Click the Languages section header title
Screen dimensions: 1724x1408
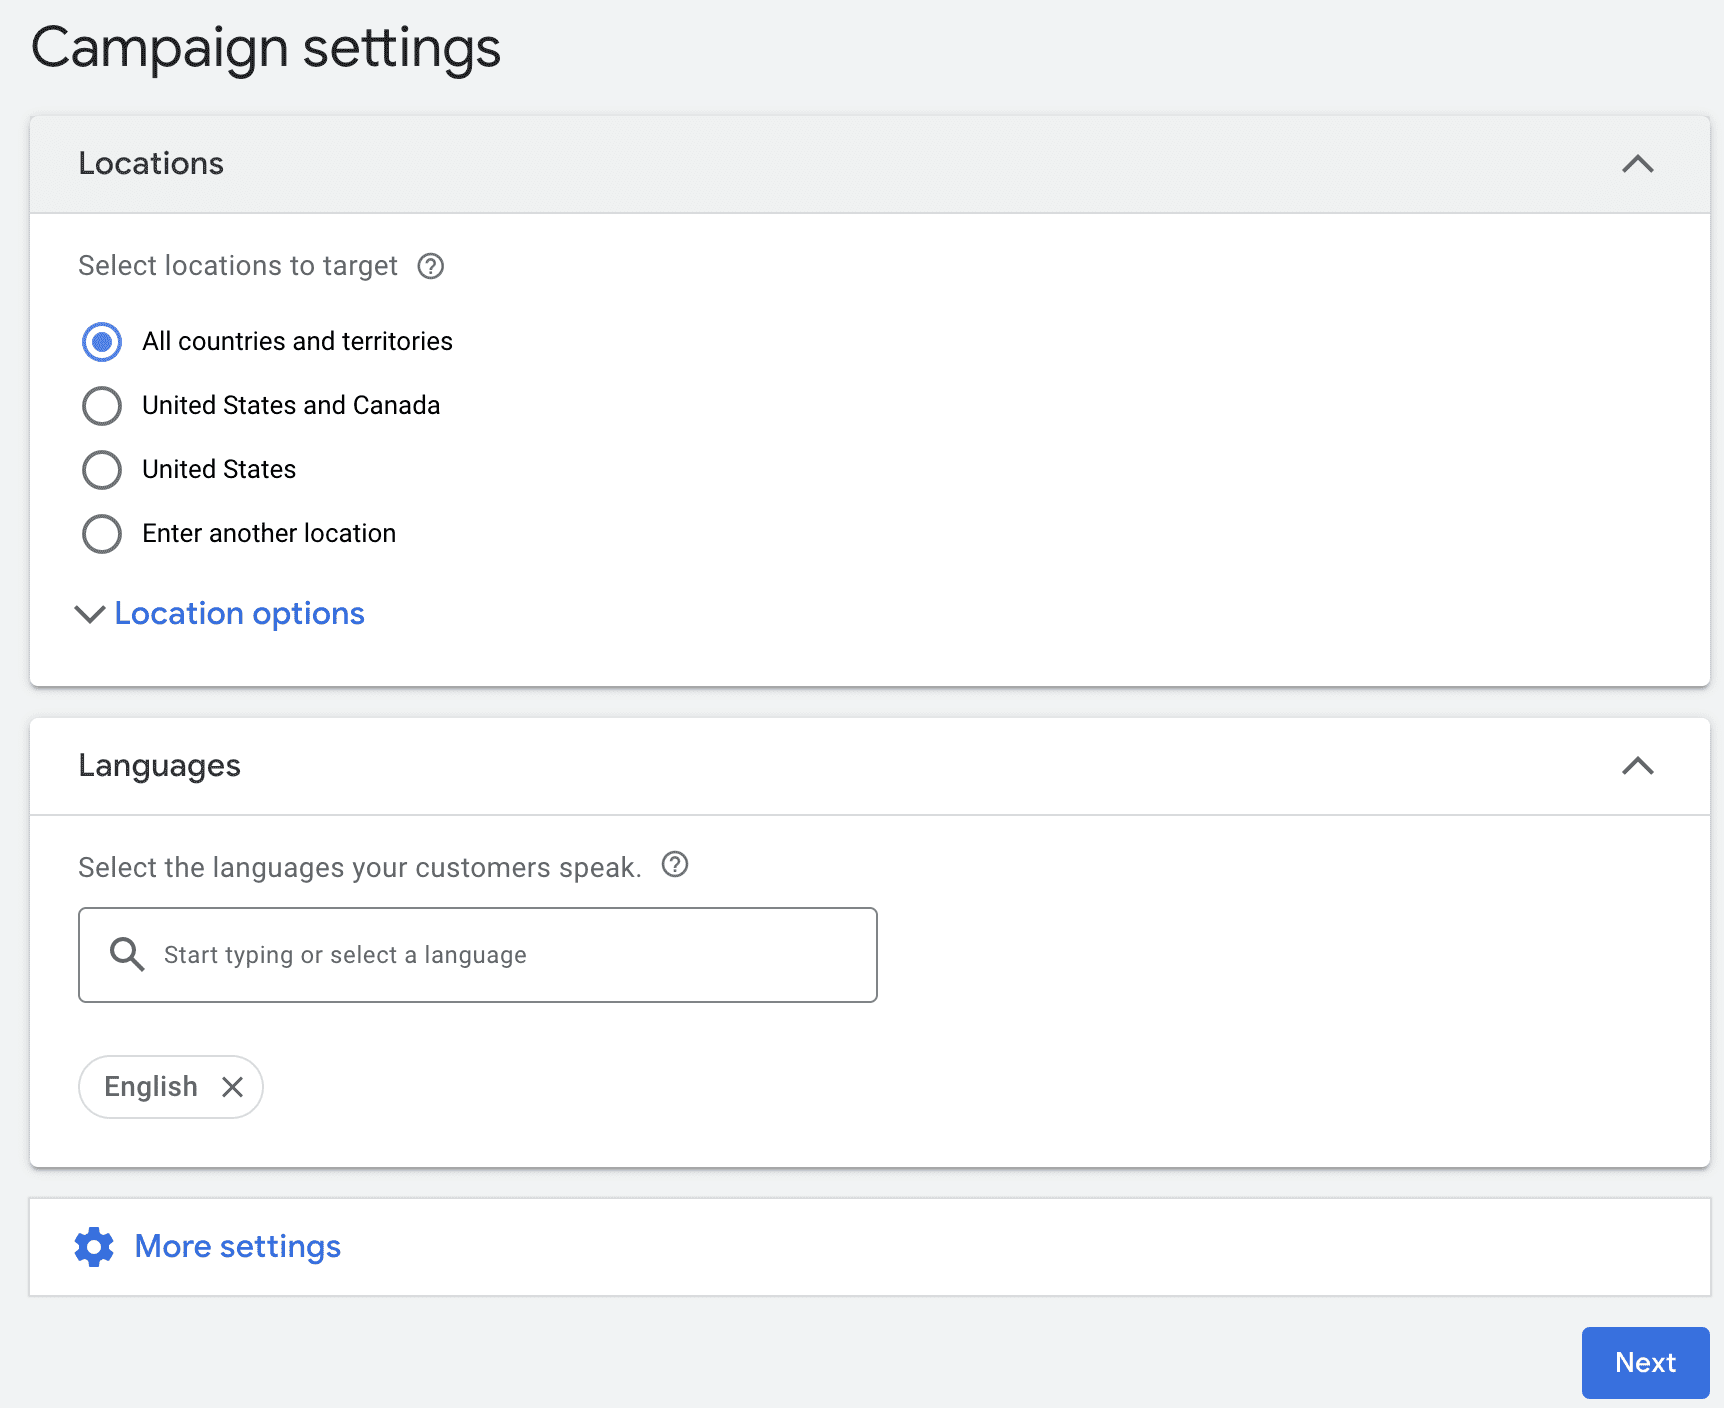[x=159, y=766]
